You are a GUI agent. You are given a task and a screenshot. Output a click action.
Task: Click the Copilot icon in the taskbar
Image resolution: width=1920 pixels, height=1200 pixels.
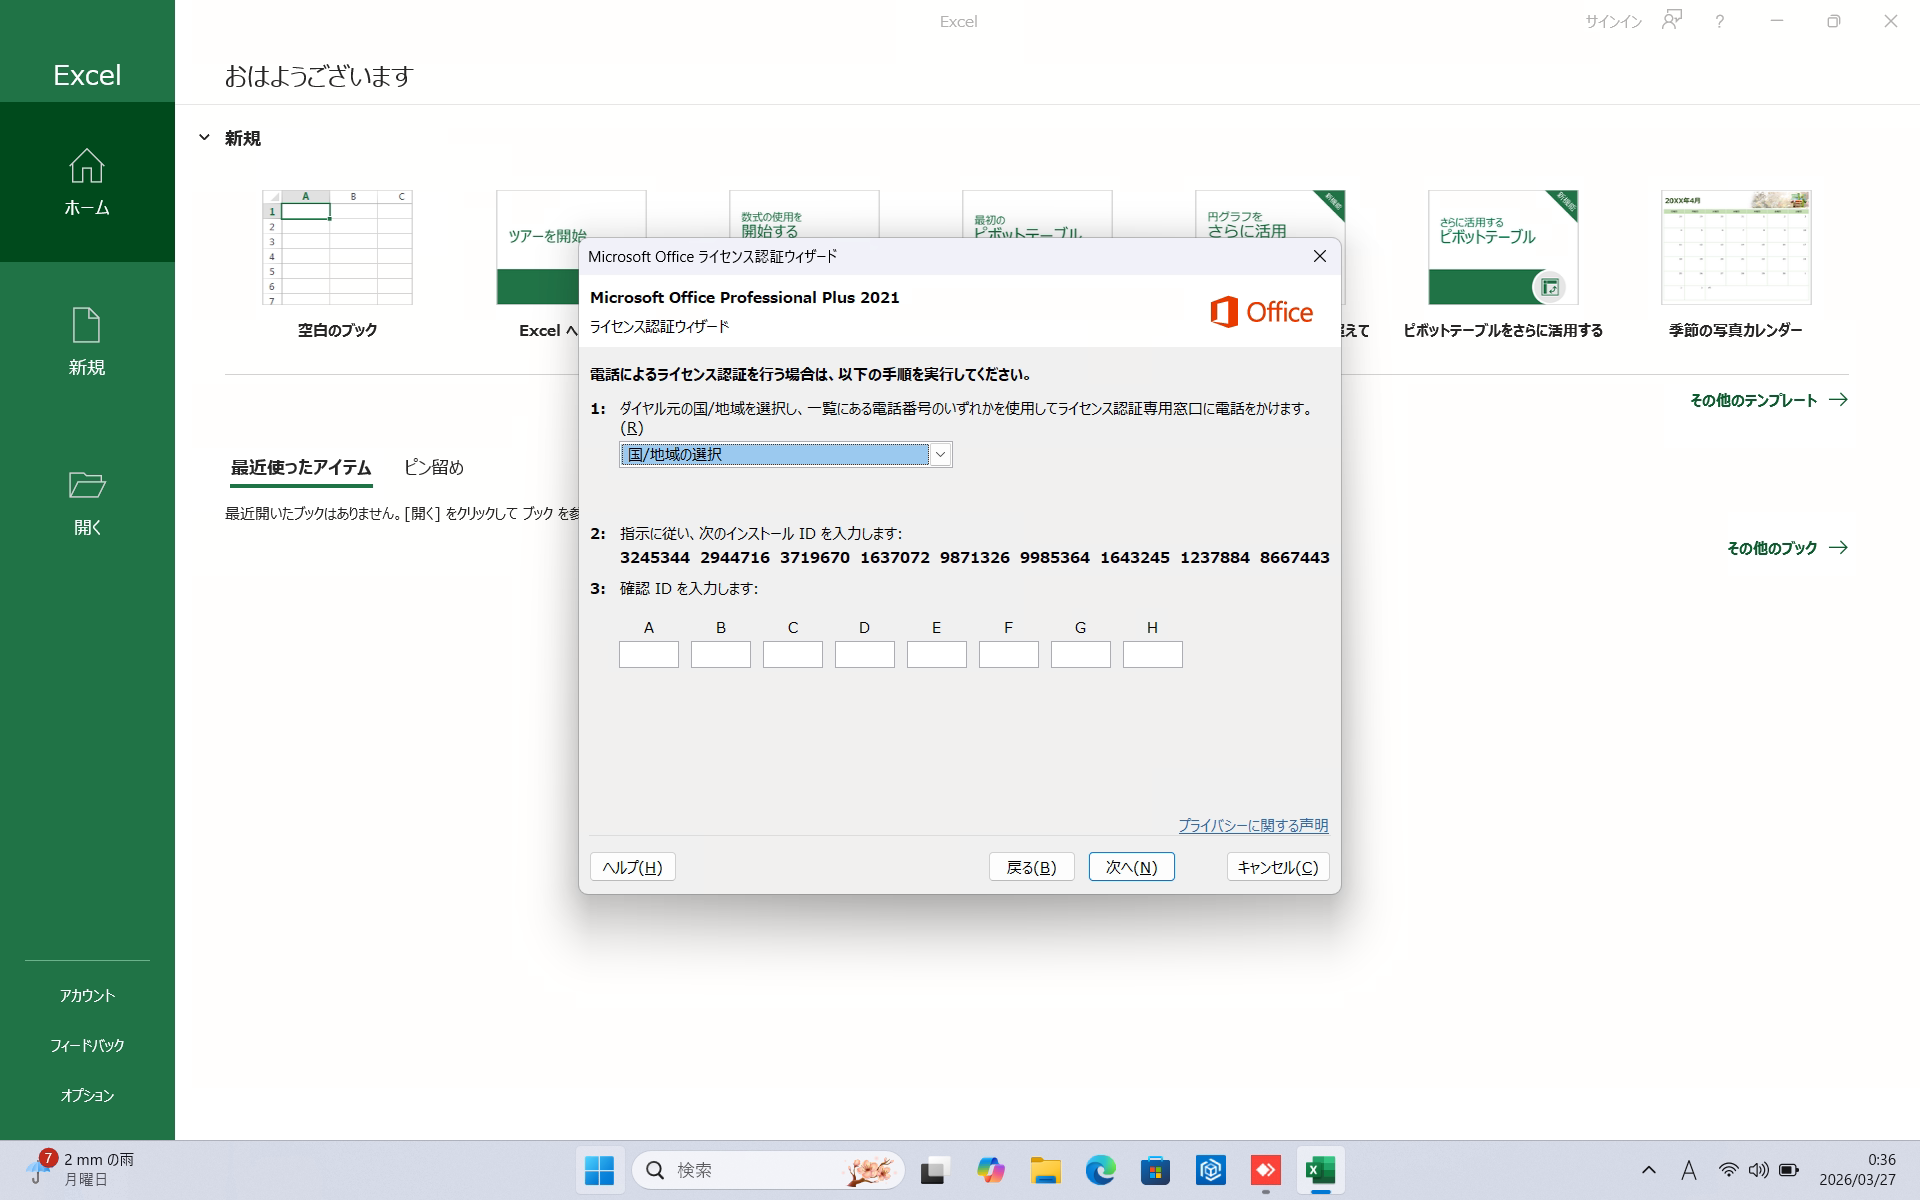click(x=990, y=1170)
